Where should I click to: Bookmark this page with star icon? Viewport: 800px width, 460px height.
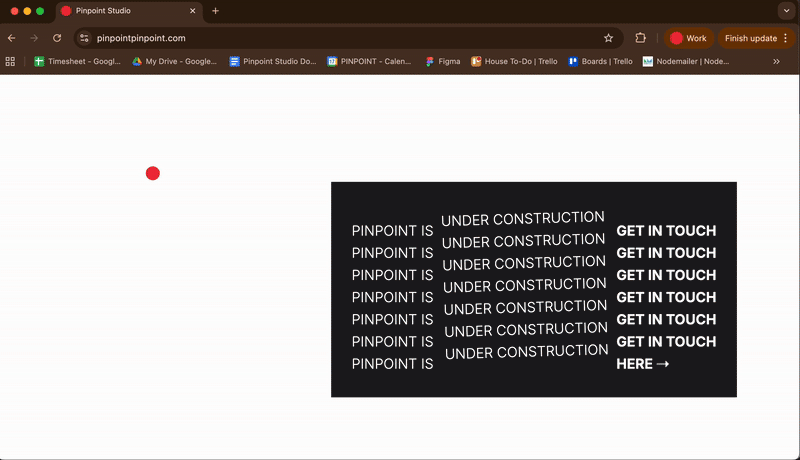coord(608,38)
